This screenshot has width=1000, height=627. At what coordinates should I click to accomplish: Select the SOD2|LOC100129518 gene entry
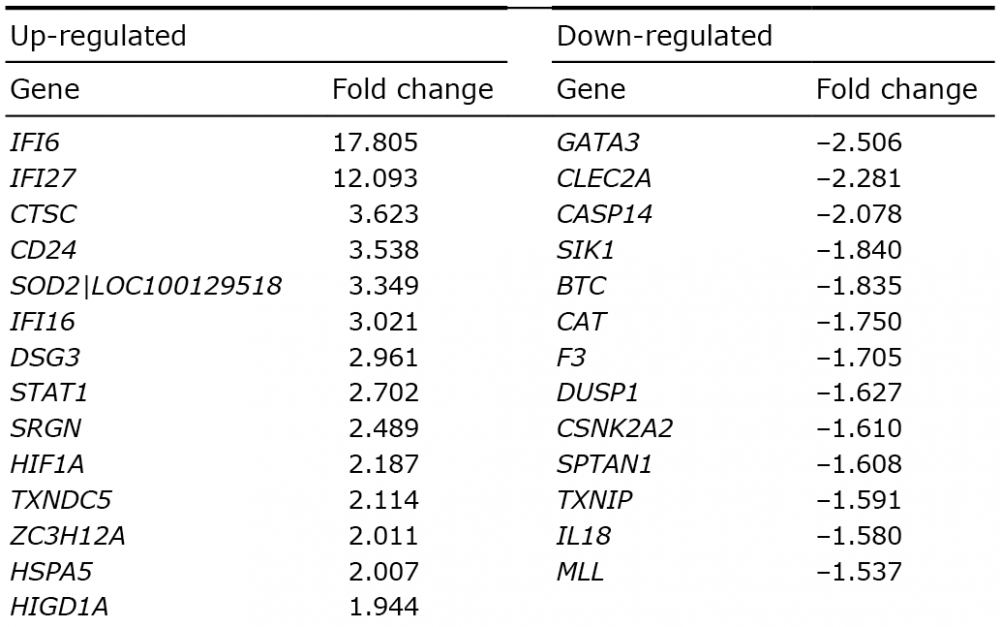click(146, 286)
